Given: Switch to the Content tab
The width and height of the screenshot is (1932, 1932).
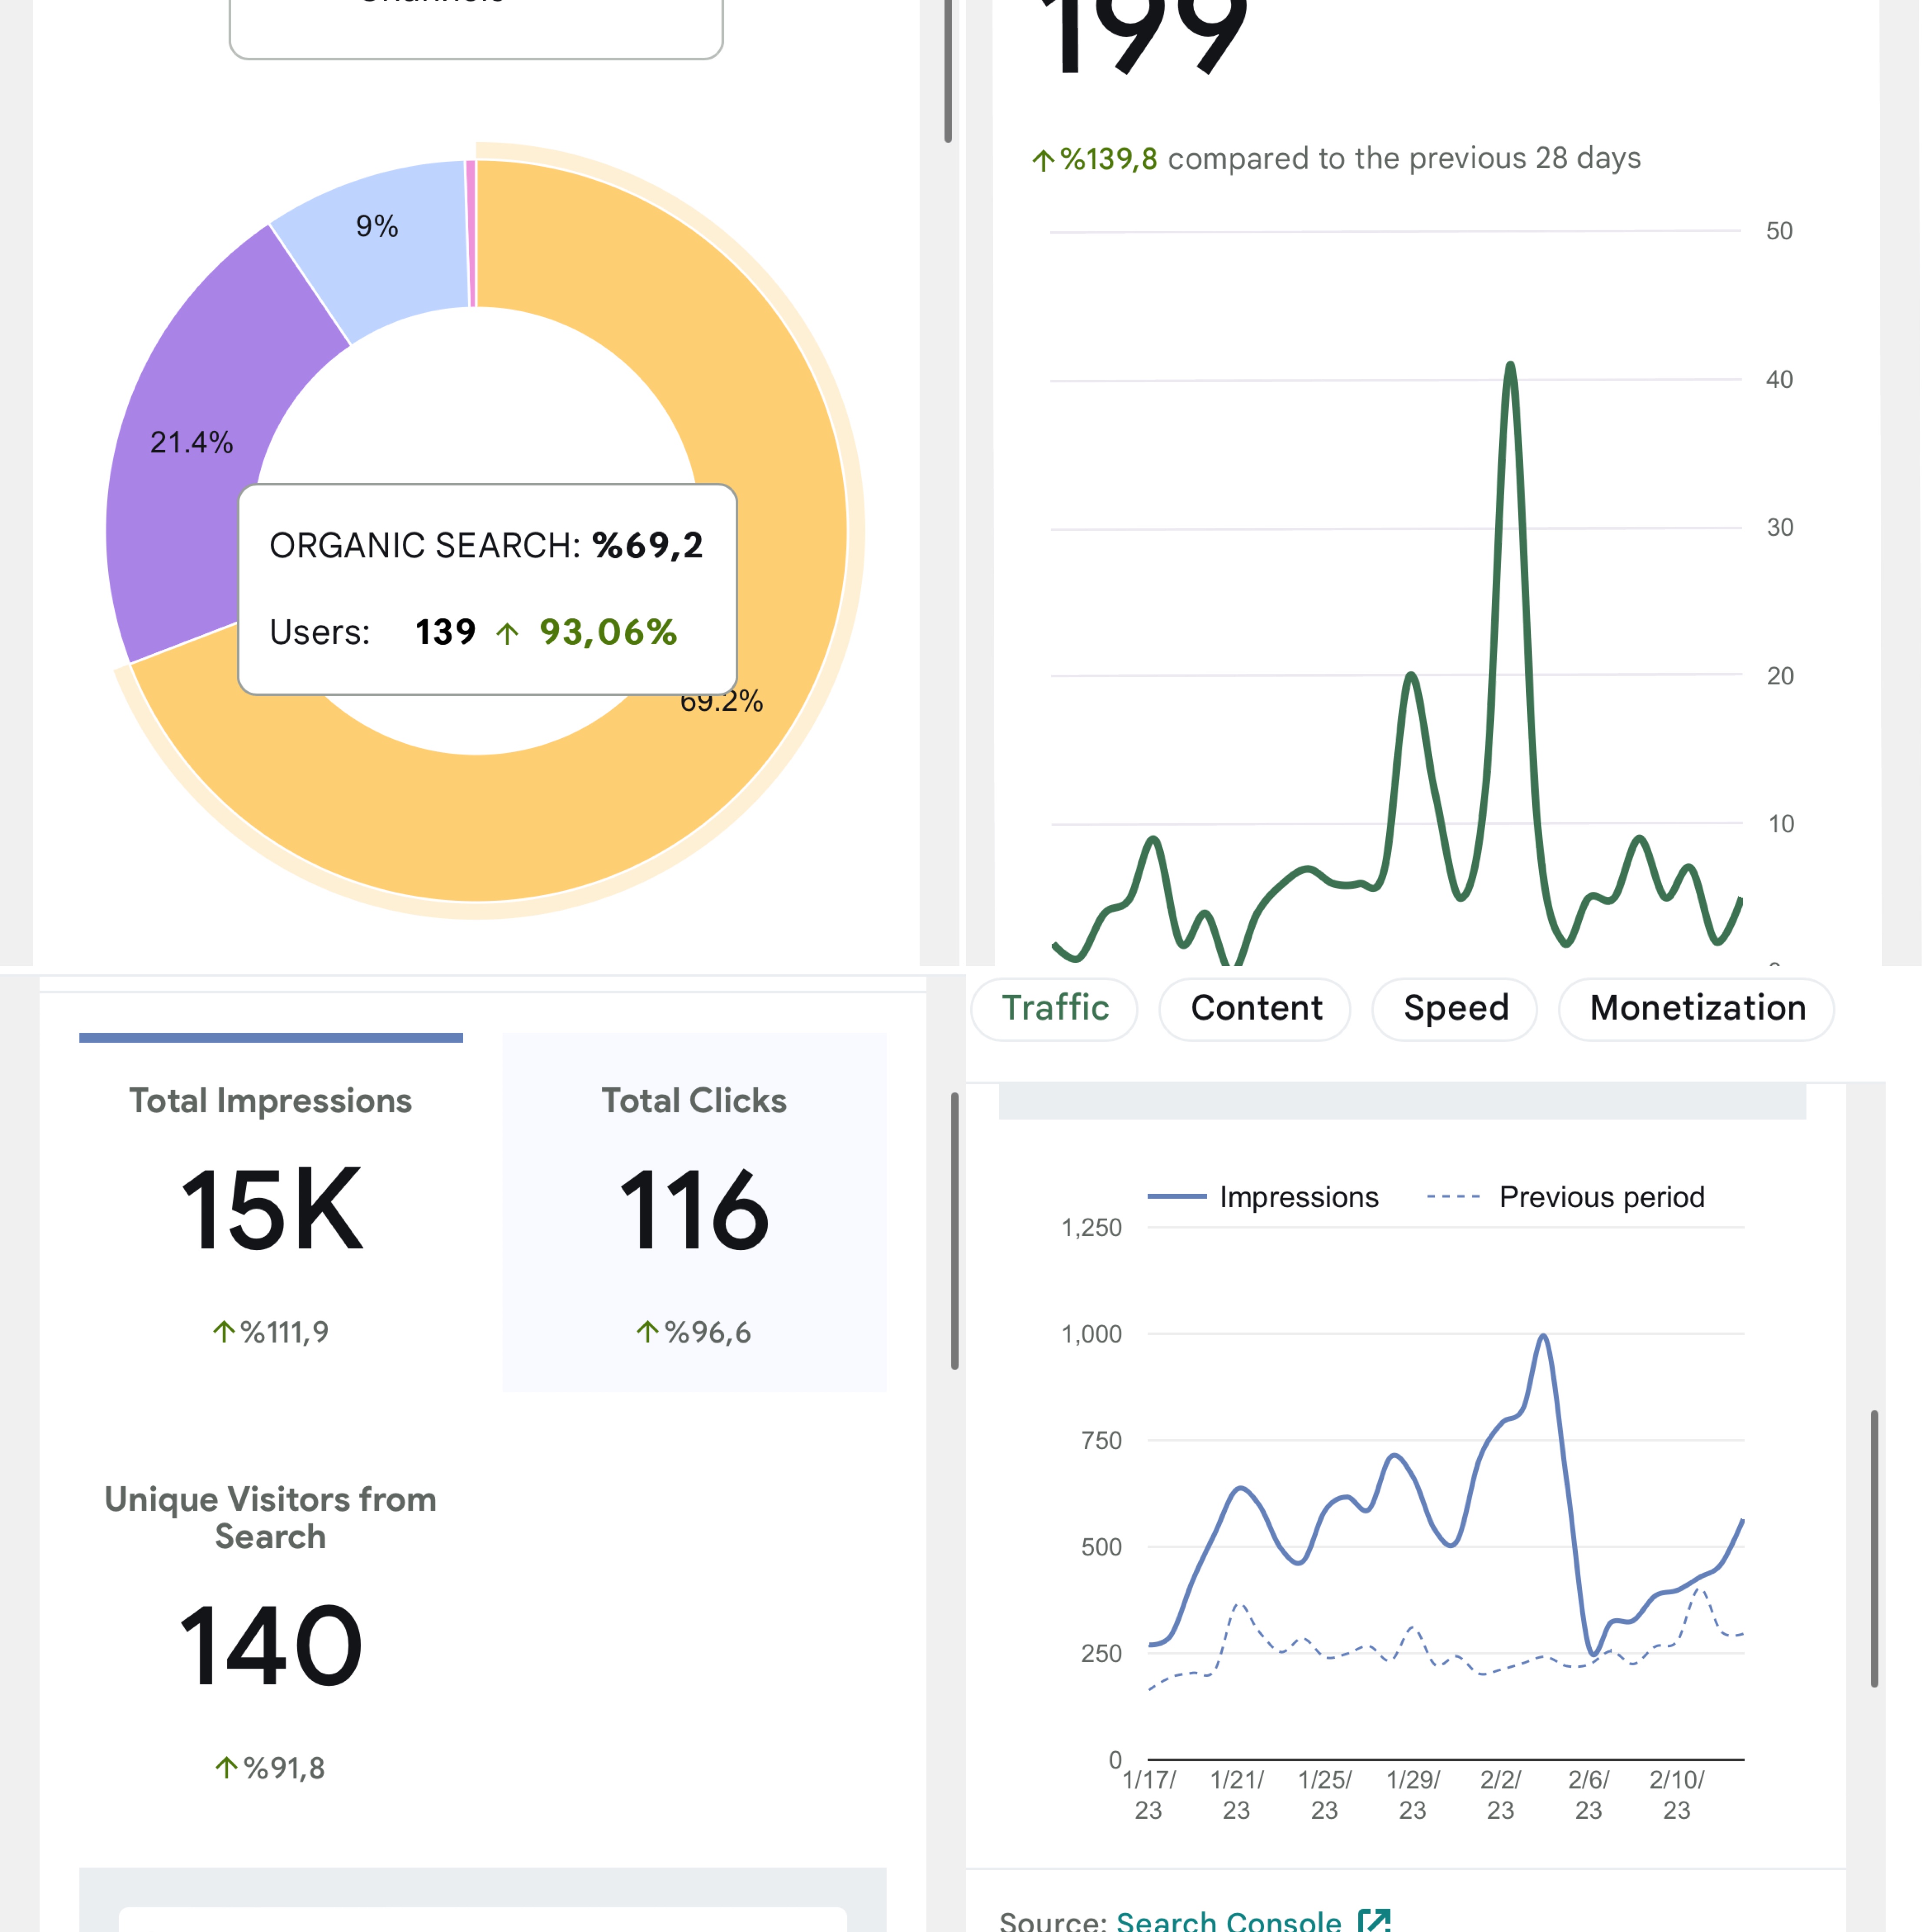Looking at the screenshot, I should 1255,1008.
